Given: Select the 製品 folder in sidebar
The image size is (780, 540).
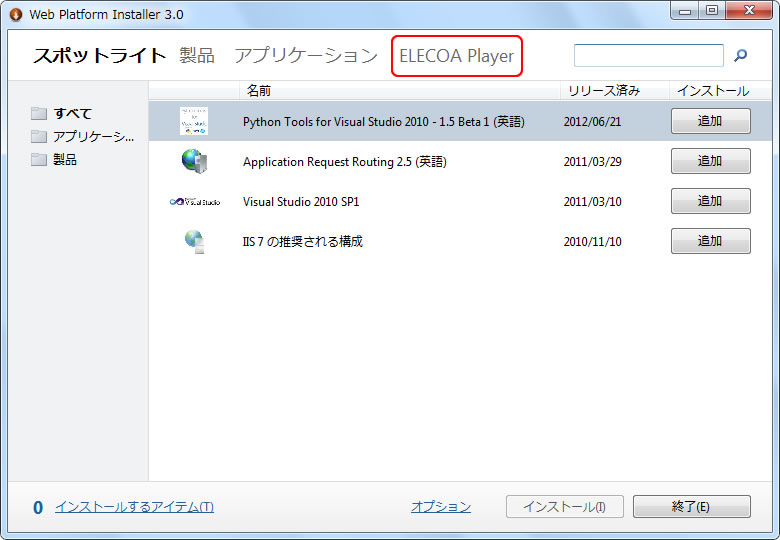Looking at the screenshot, I should tap(64, 159).
